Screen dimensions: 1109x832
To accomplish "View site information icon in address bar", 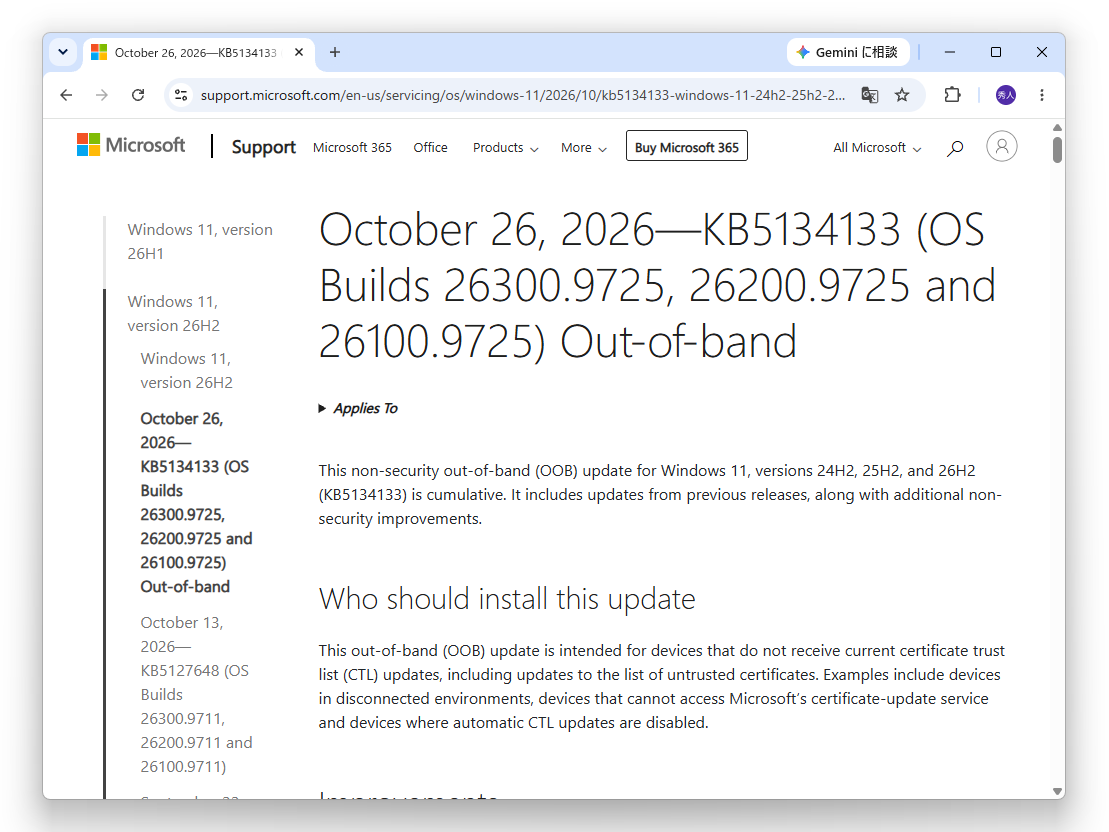I will point(181,95).
